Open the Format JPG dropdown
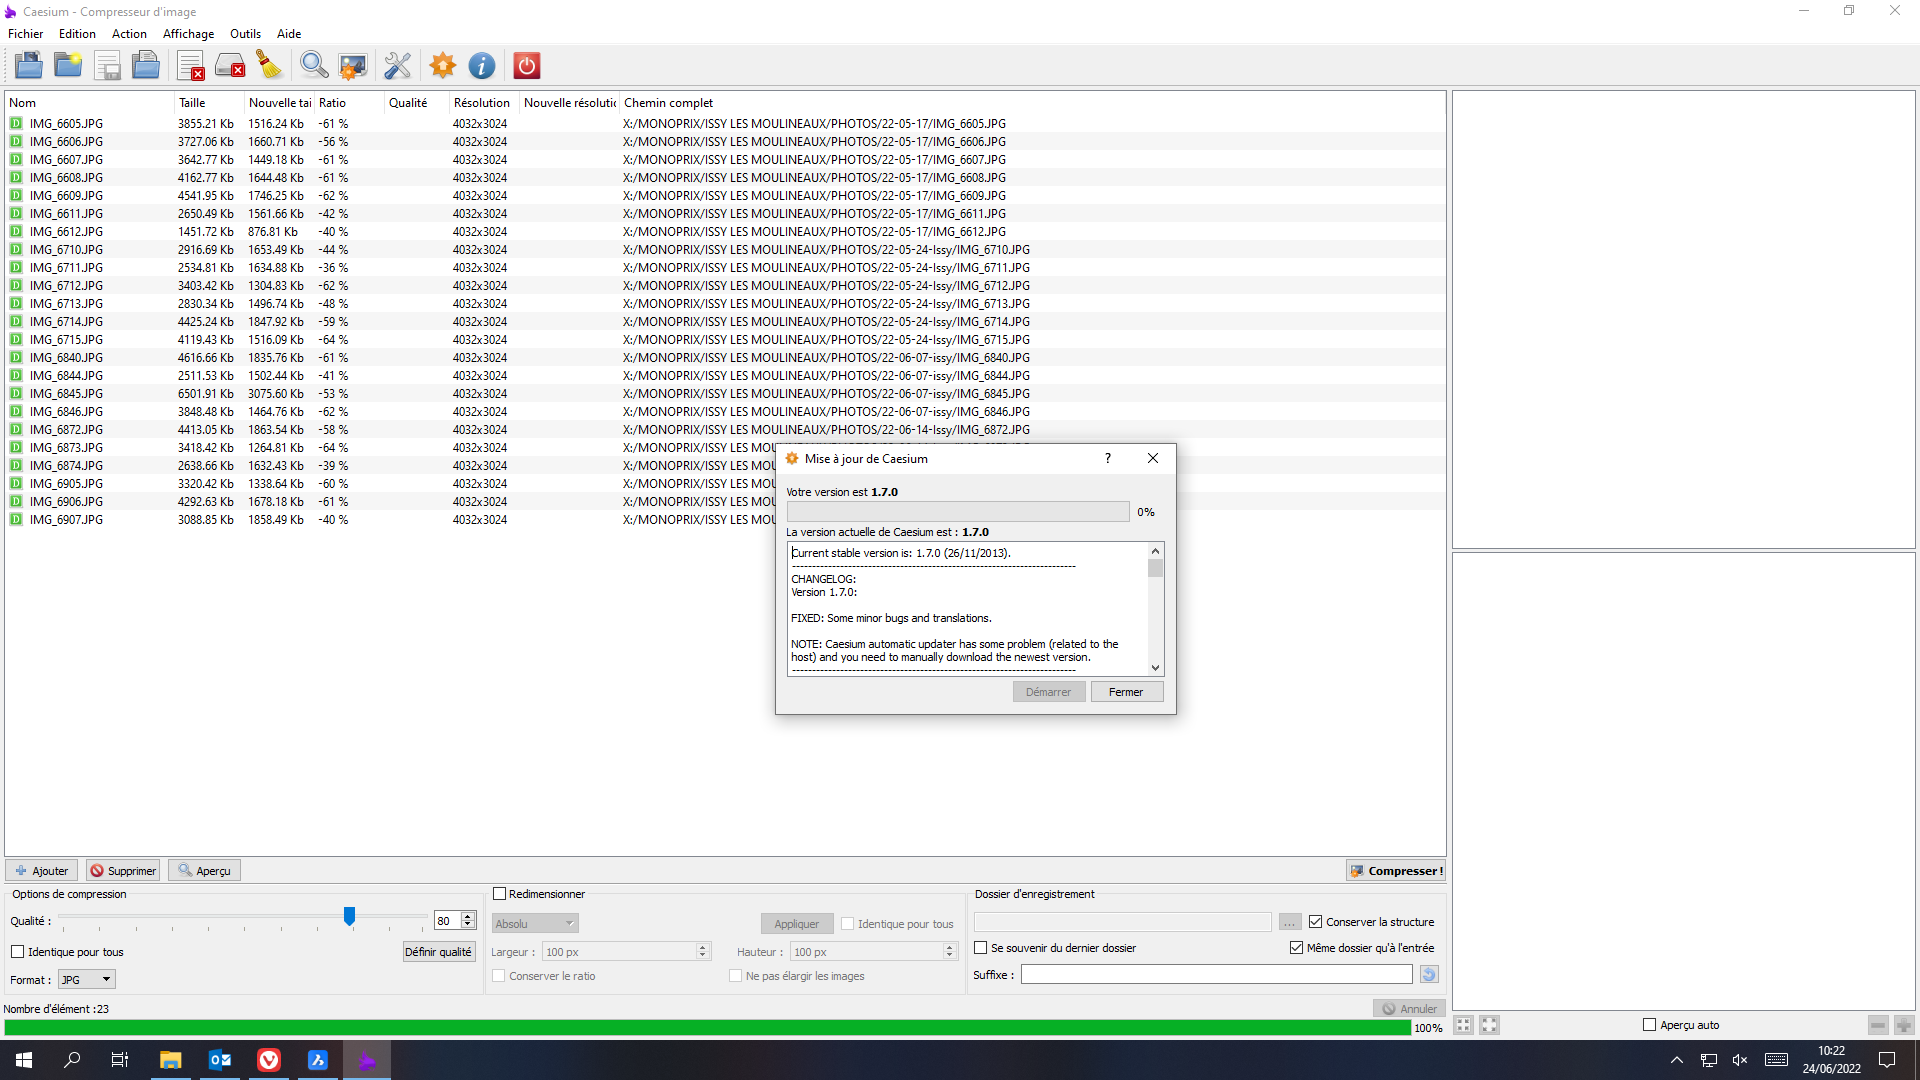Screen dimensions: 1920x1080 [x=87, y=980]
